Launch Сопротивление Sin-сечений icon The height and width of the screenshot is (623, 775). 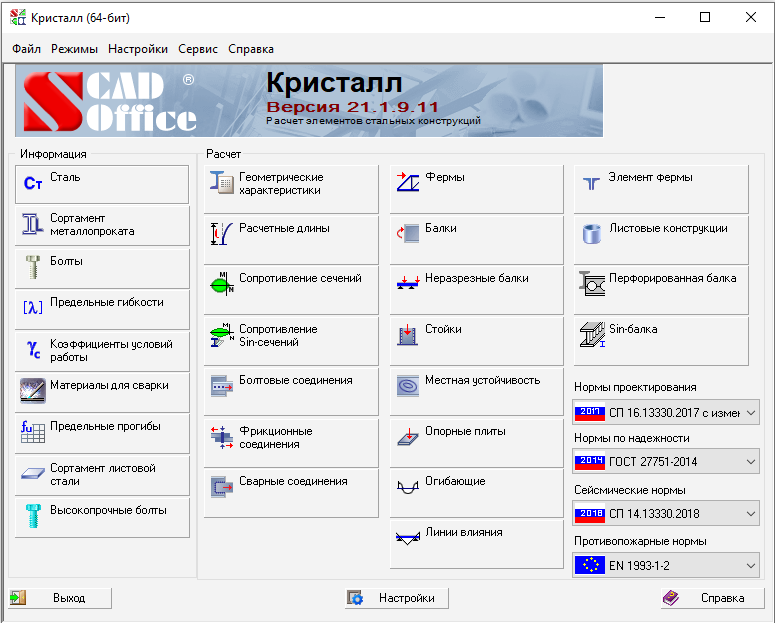221,335
